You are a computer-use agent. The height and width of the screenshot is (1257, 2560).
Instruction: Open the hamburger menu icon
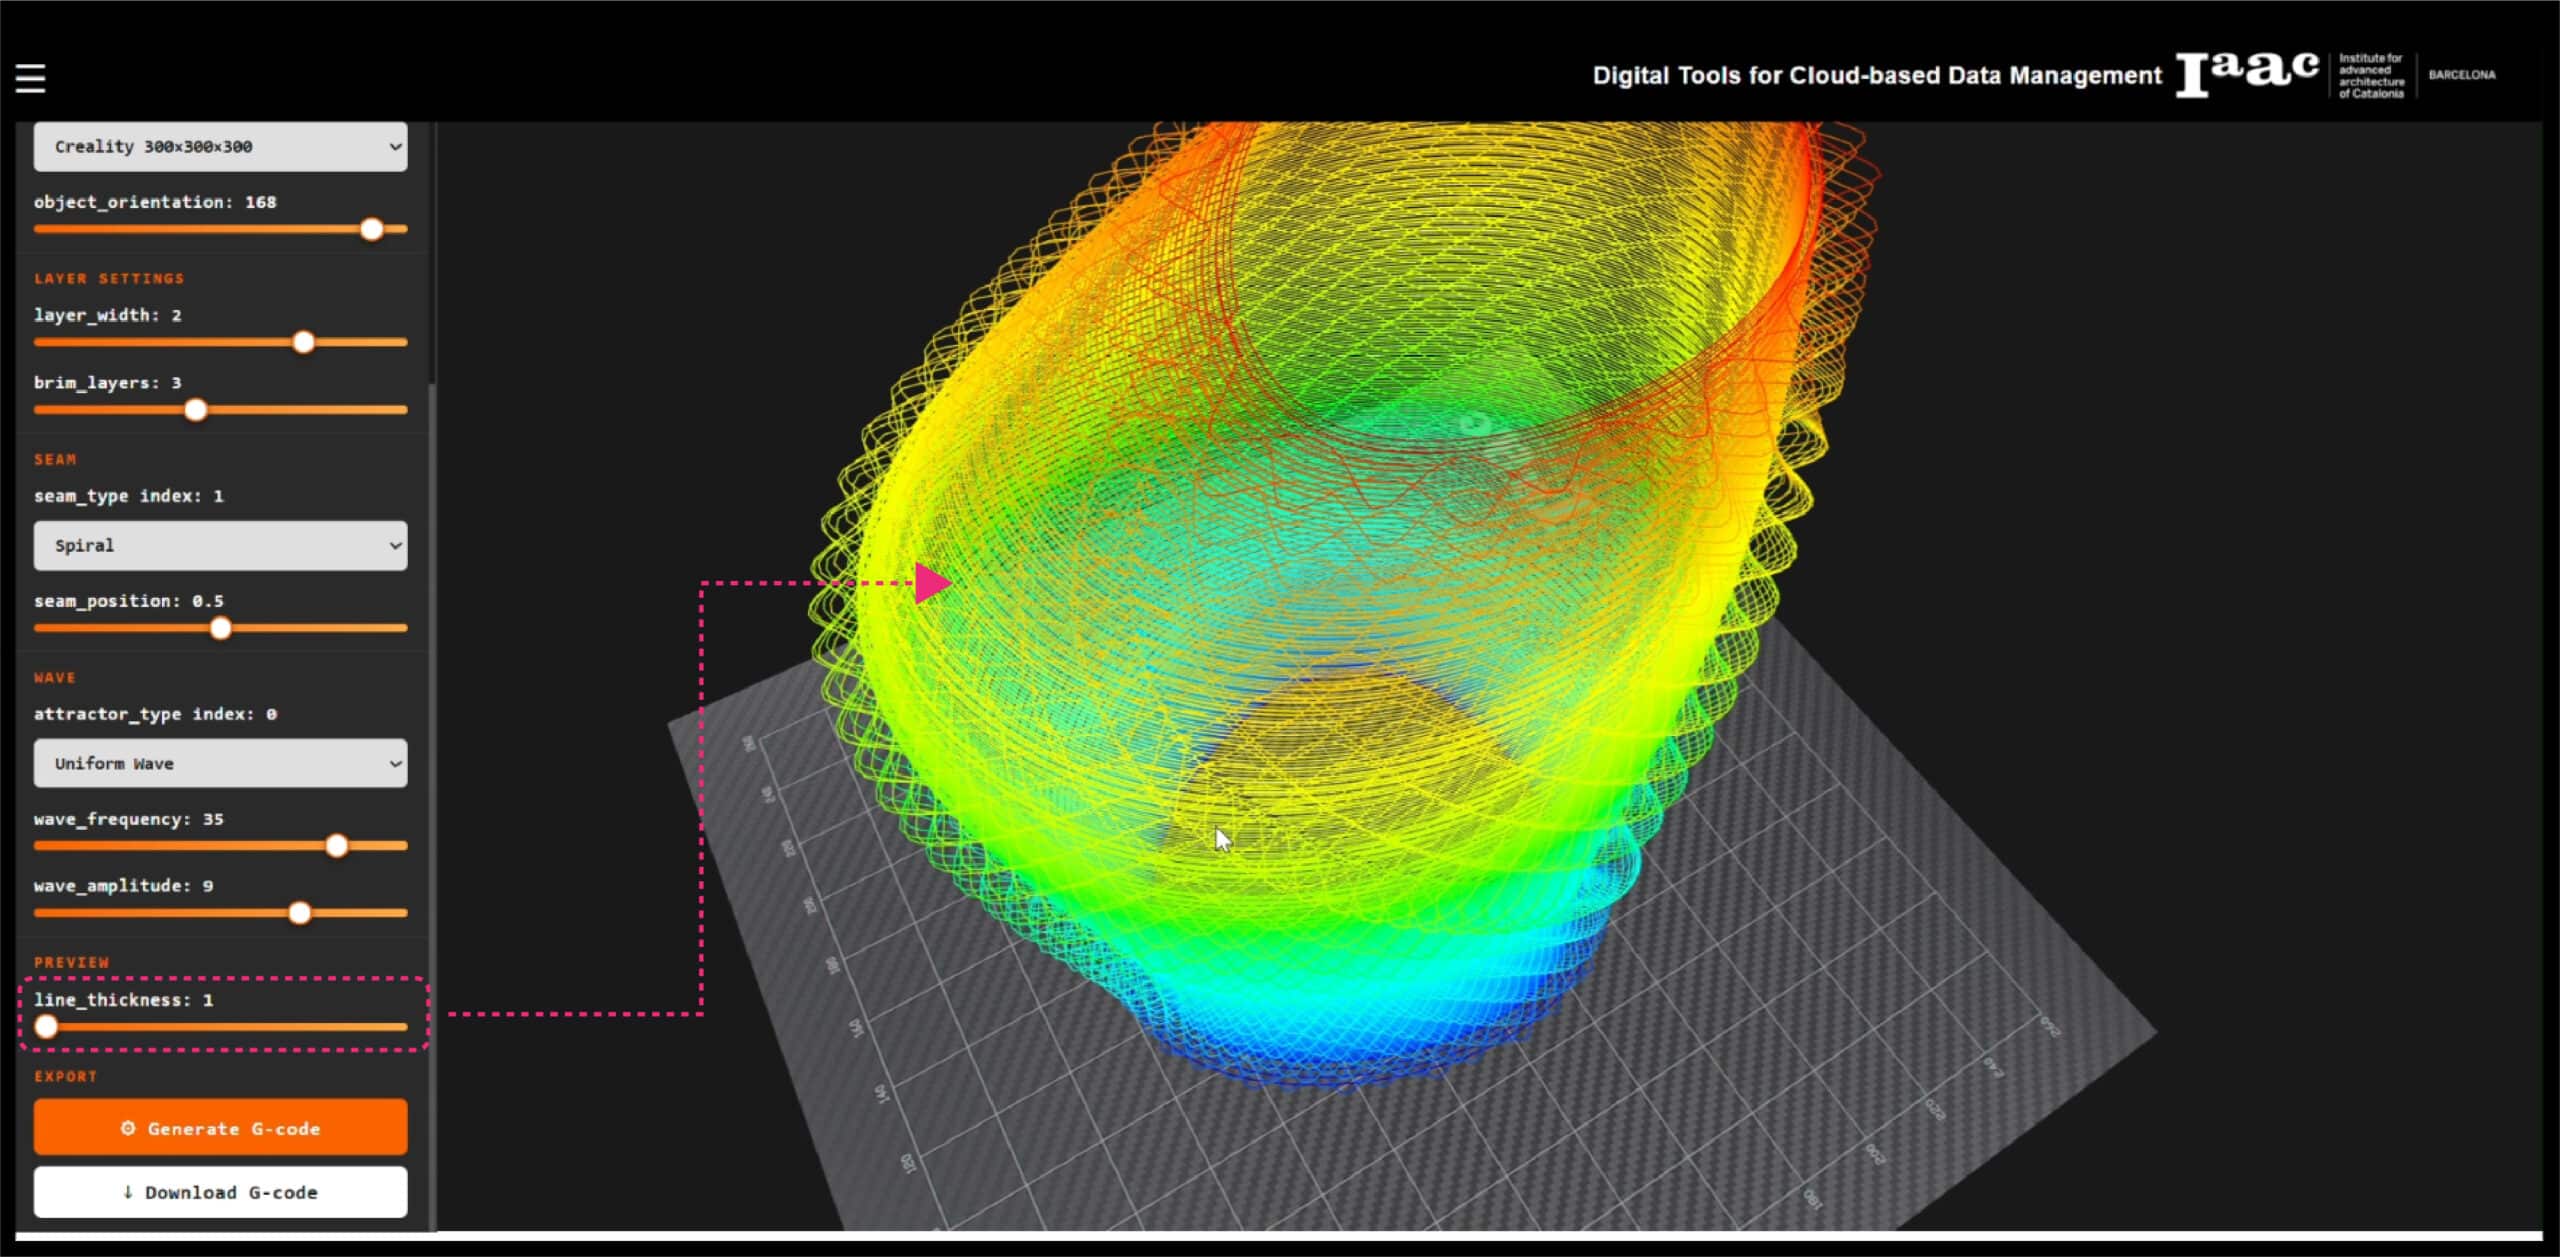(30, 77)
